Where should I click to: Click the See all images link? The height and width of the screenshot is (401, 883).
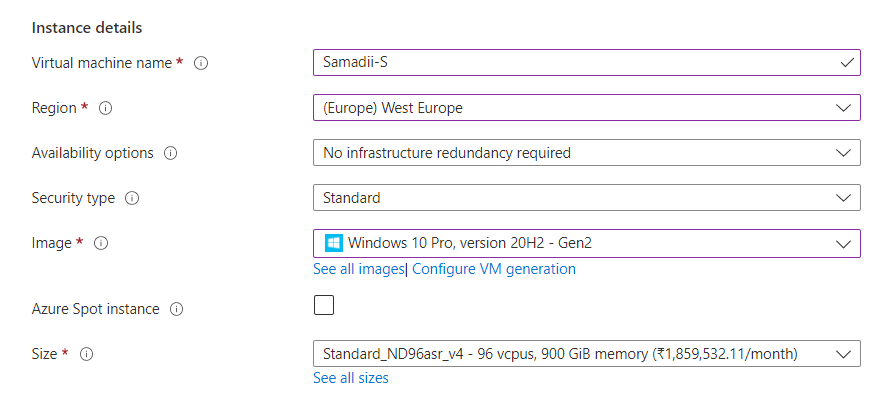(x=359, y=269)
